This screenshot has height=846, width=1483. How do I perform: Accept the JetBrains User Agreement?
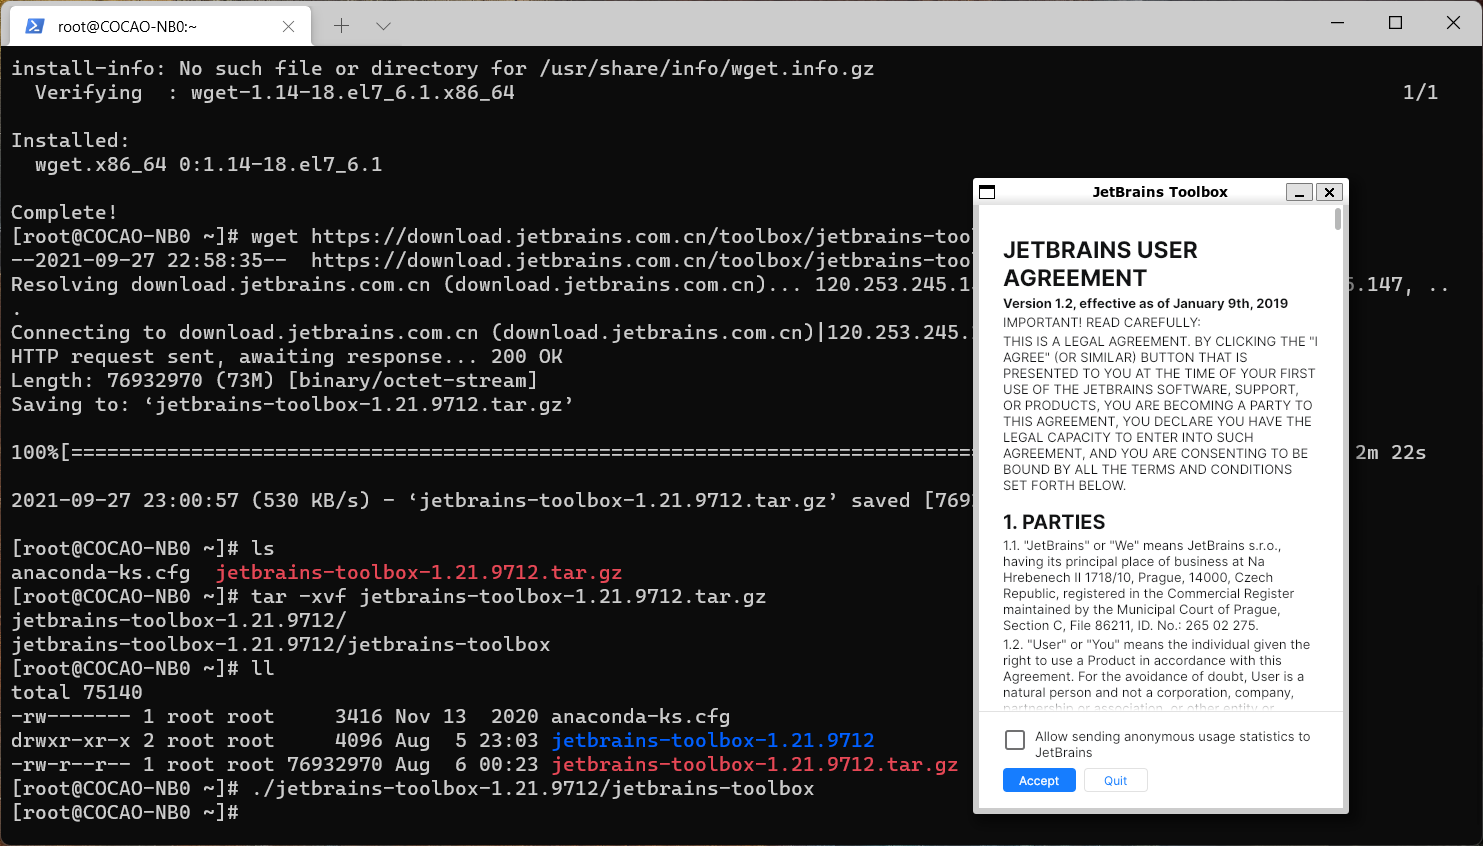[1039, 780]
